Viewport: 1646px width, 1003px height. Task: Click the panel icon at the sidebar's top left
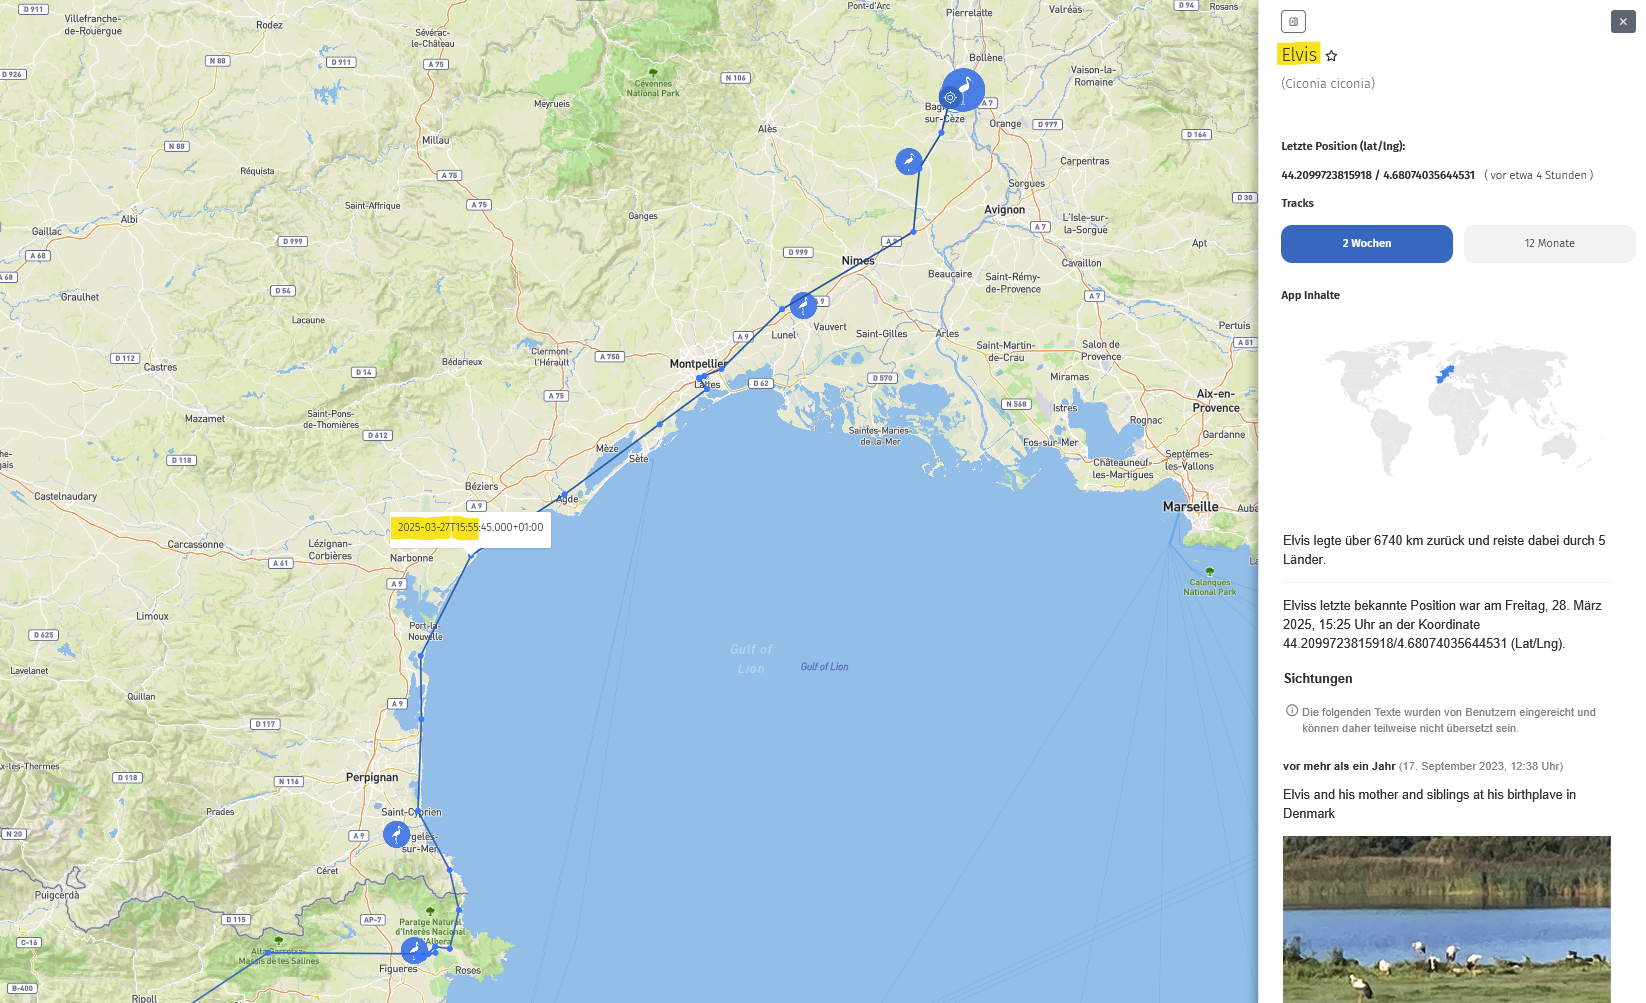pos(1293,22)
